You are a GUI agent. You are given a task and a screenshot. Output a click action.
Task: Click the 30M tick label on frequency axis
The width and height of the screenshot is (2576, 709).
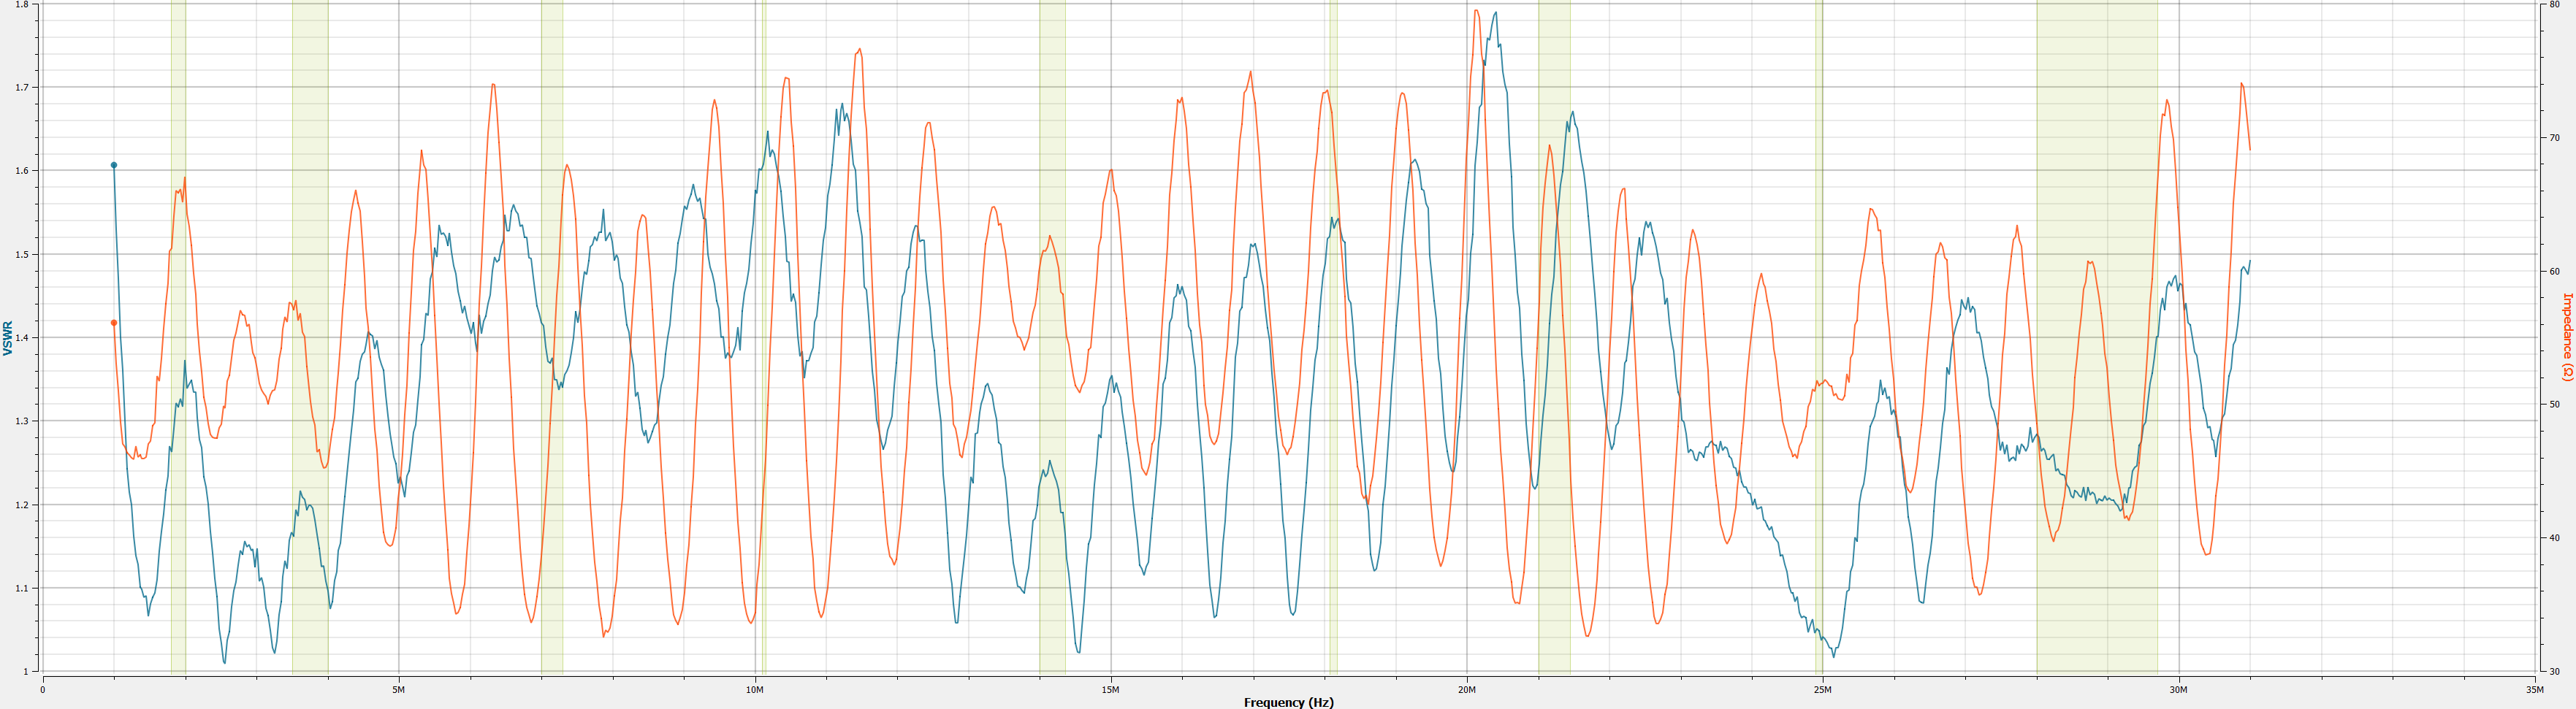[2179, 689]
